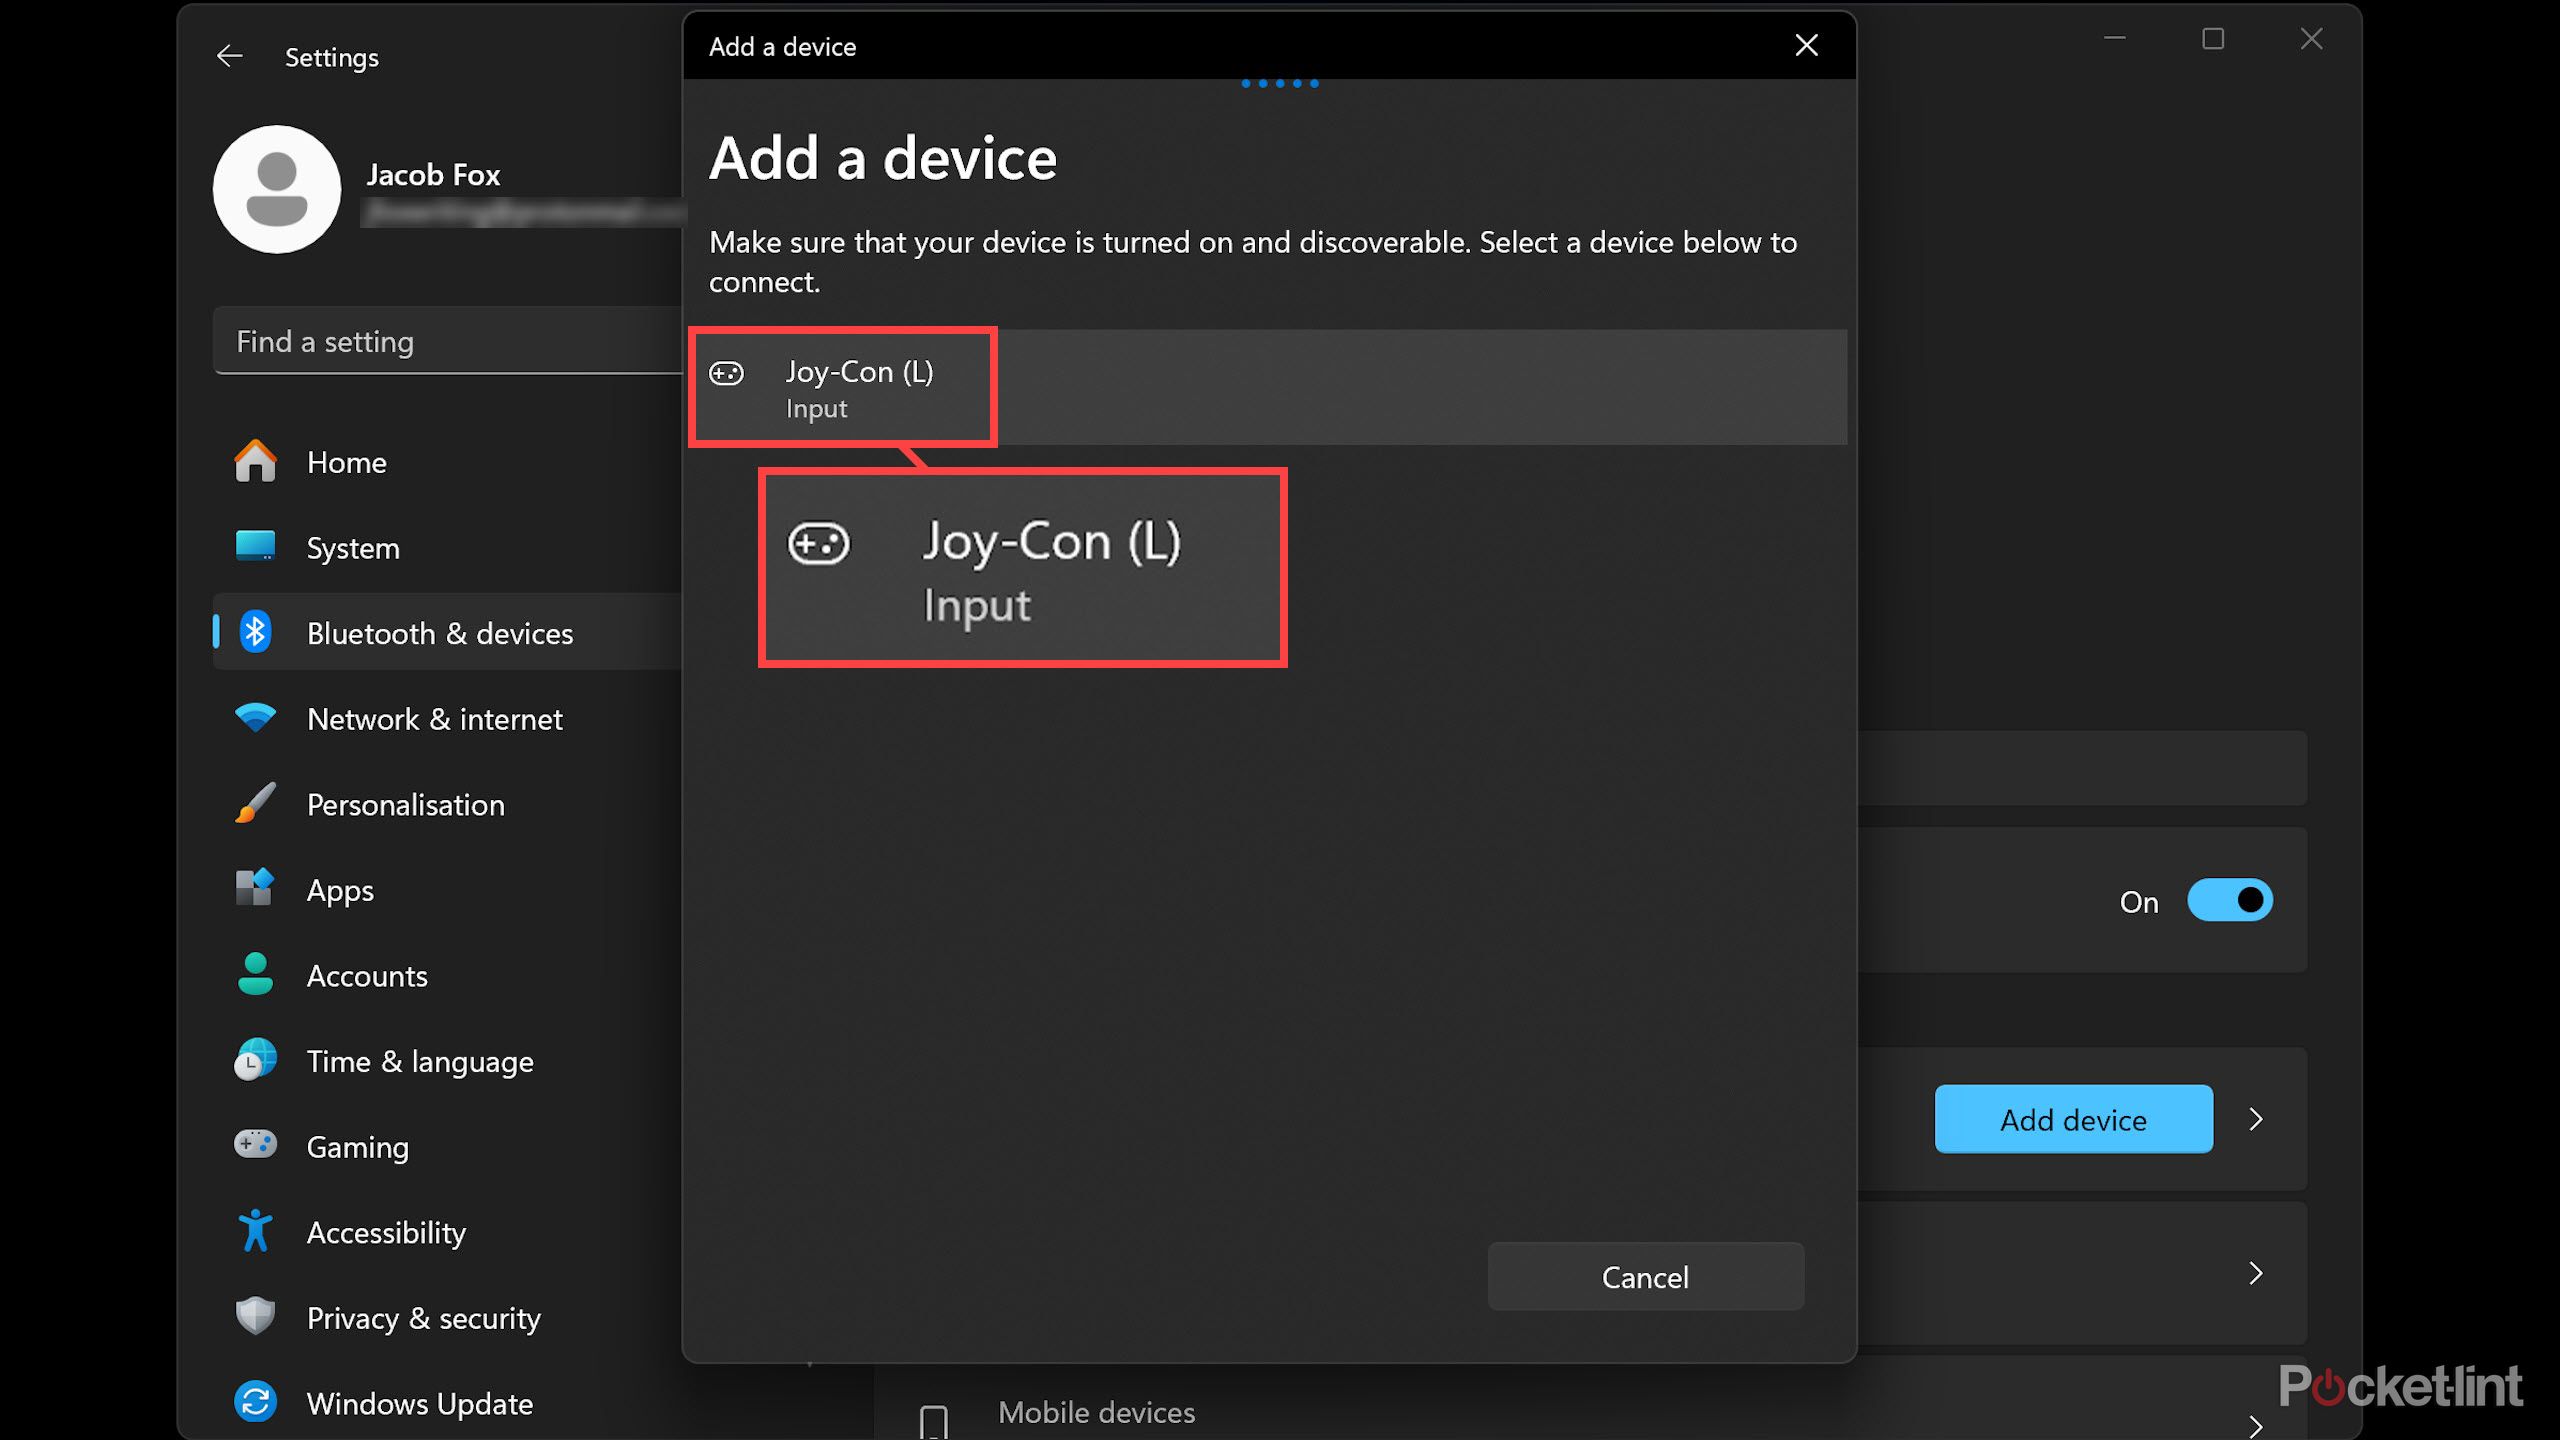Open the Gaming label in sidebar
The height and width of the screenshot is (1440, 2560).
pos(358,1147)
